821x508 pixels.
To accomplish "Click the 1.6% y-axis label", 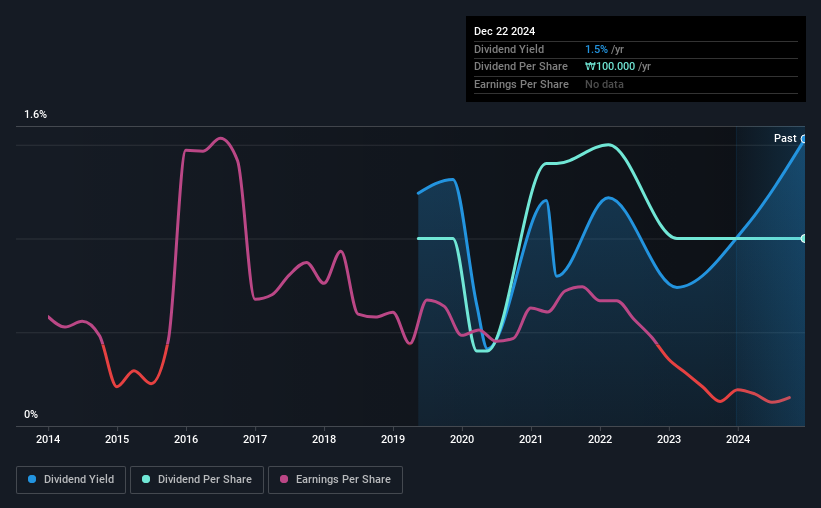I will click(36, 114).
